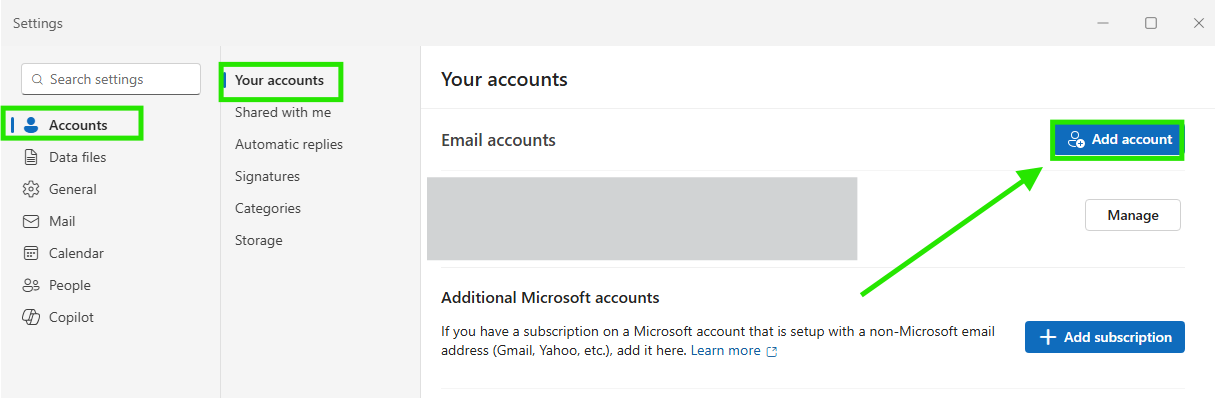Click the Calendar icon in sidebar

click(x=31, y=253)
